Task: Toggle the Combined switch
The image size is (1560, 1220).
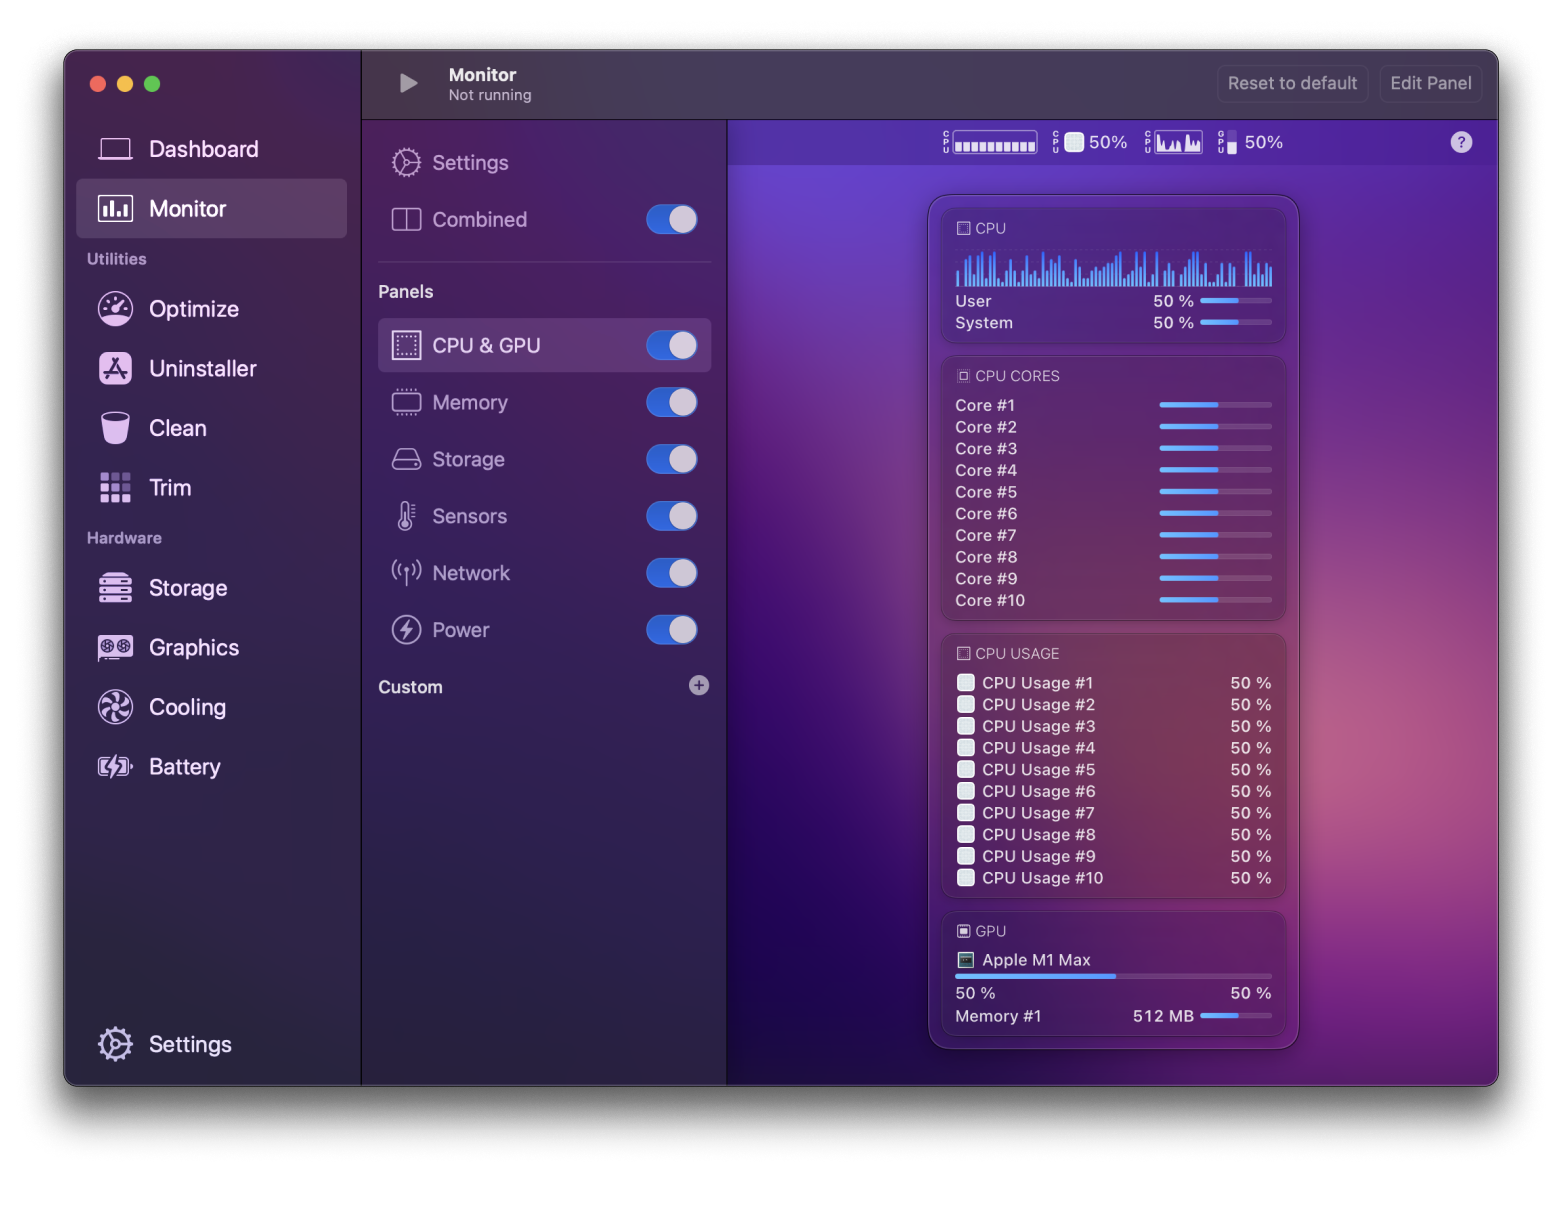Action: [x=672, y=219]
